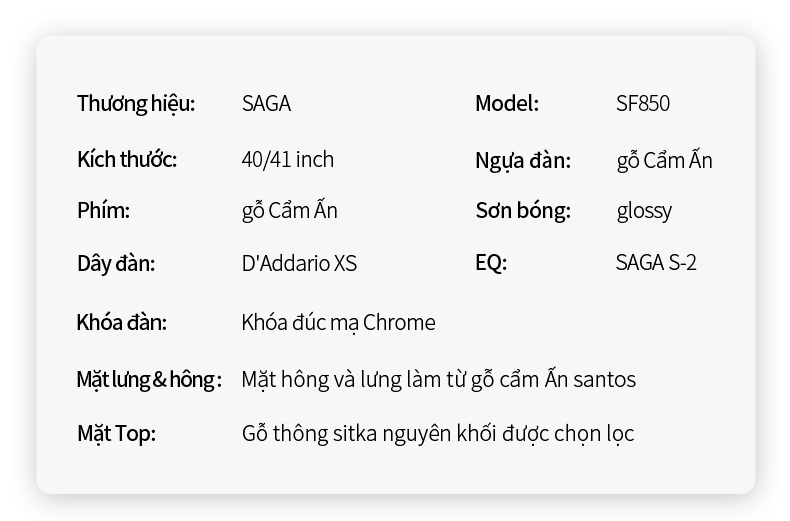
Task: Select the SF850 model value
Action: click(x=643, y=104)
